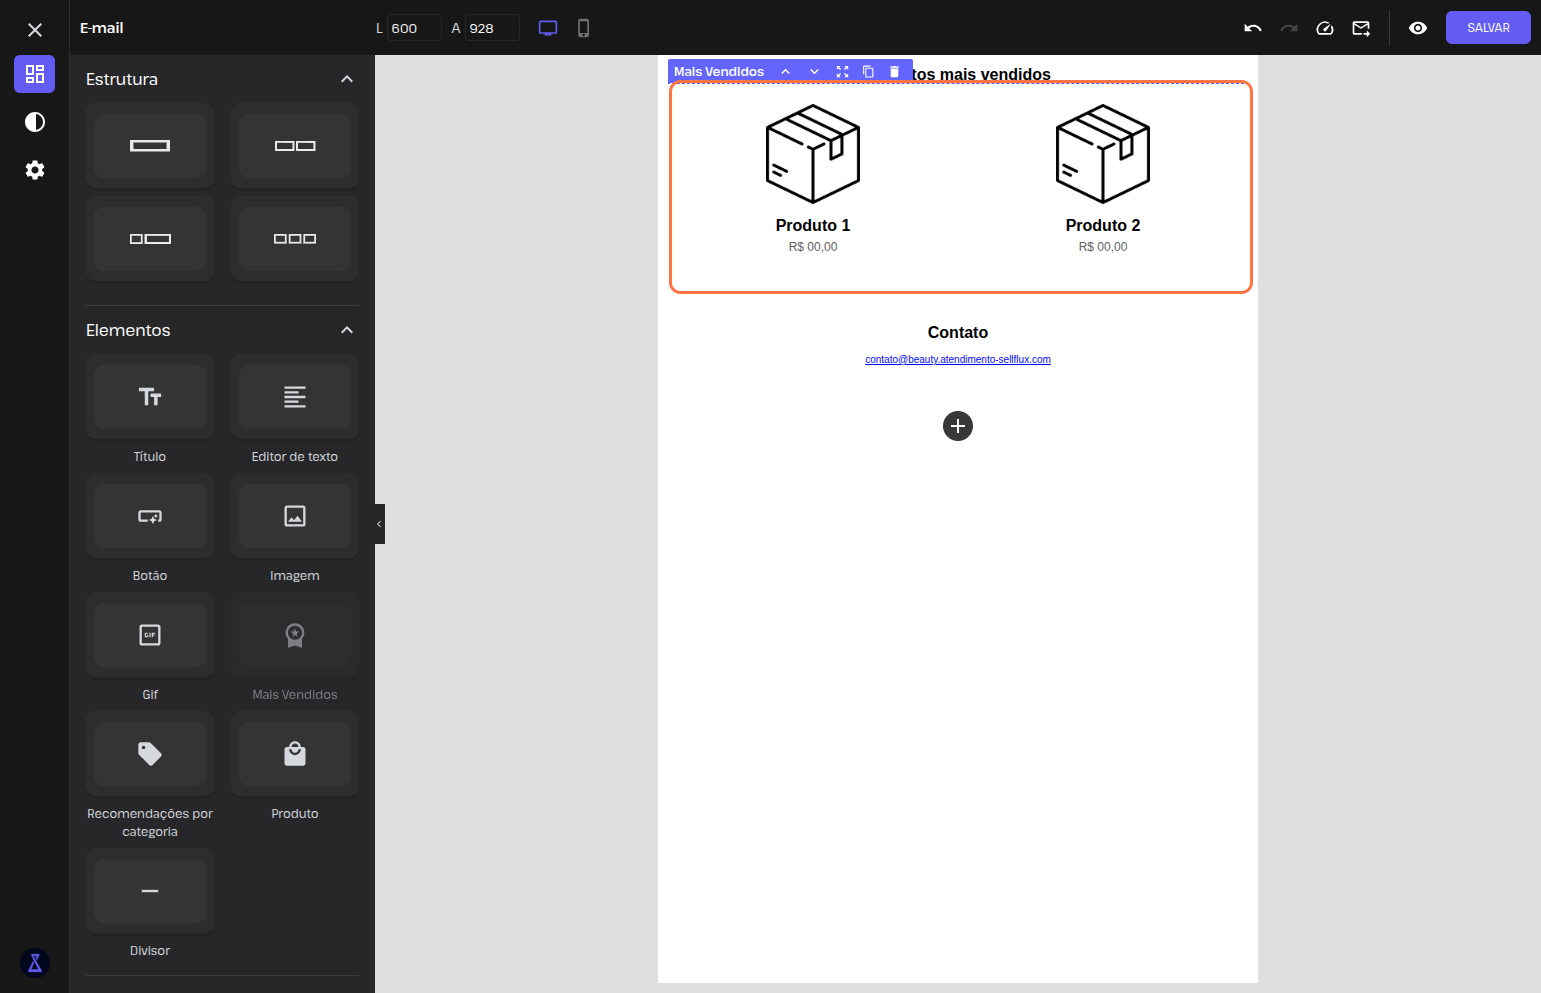1541x993 pixels.
Task: Switch to mobile device view
Action: click(x=584, y=28)
